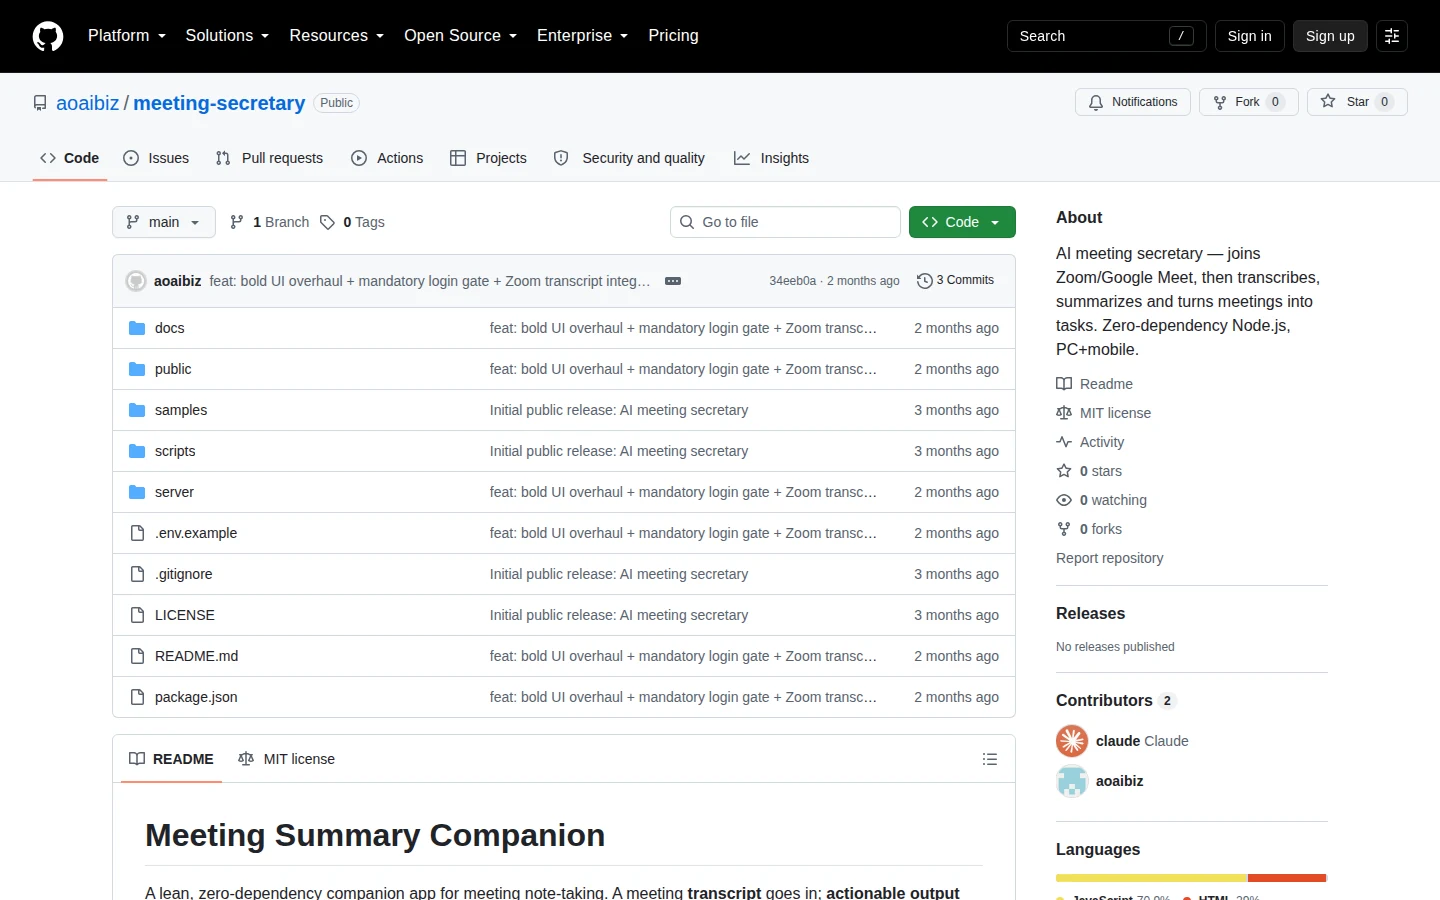Click the README.md file icon
This screenshot has height=900, width=1440.
coord(137,656)
